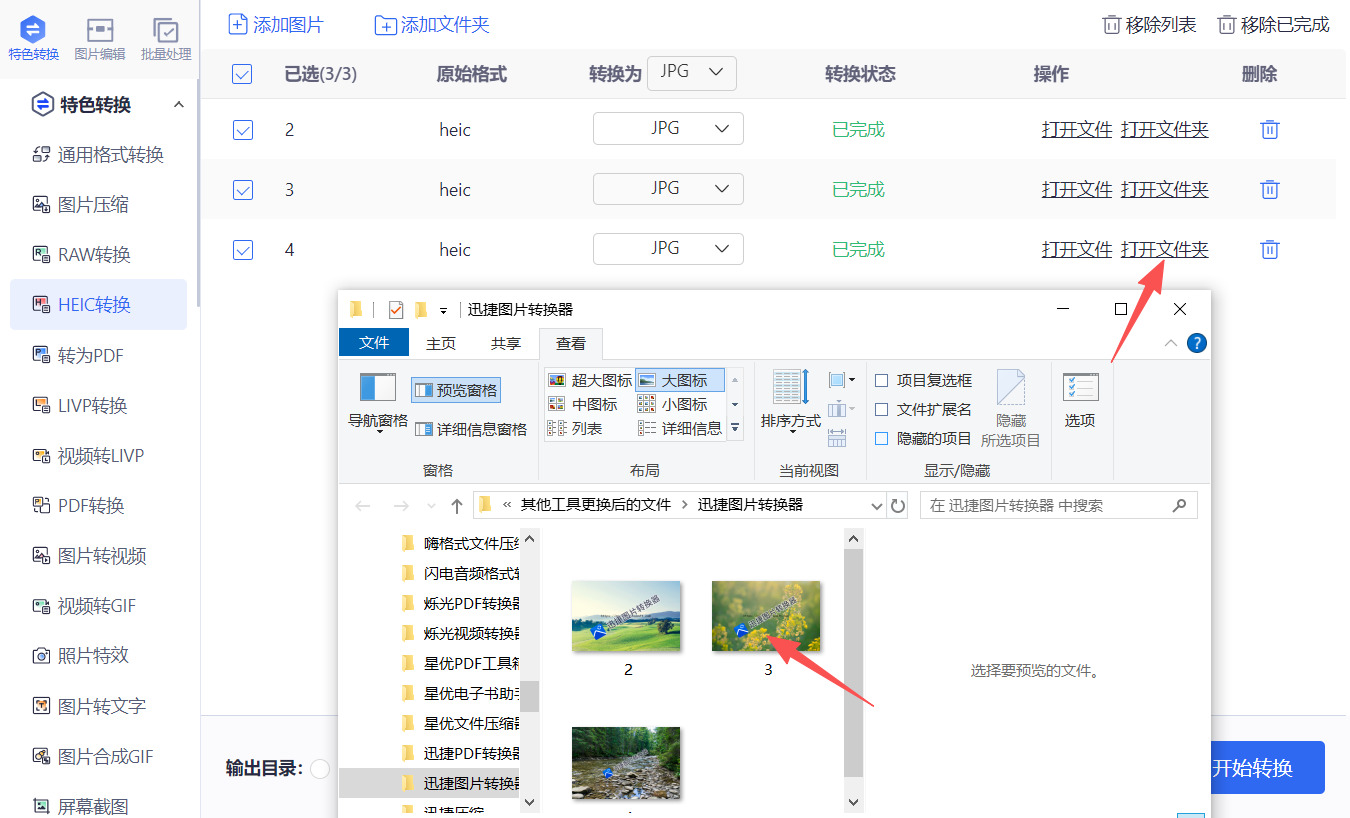This screenshot has width=1350, height=818.
Task: Open Explorer help question-mark icon
Action: 1197,343
